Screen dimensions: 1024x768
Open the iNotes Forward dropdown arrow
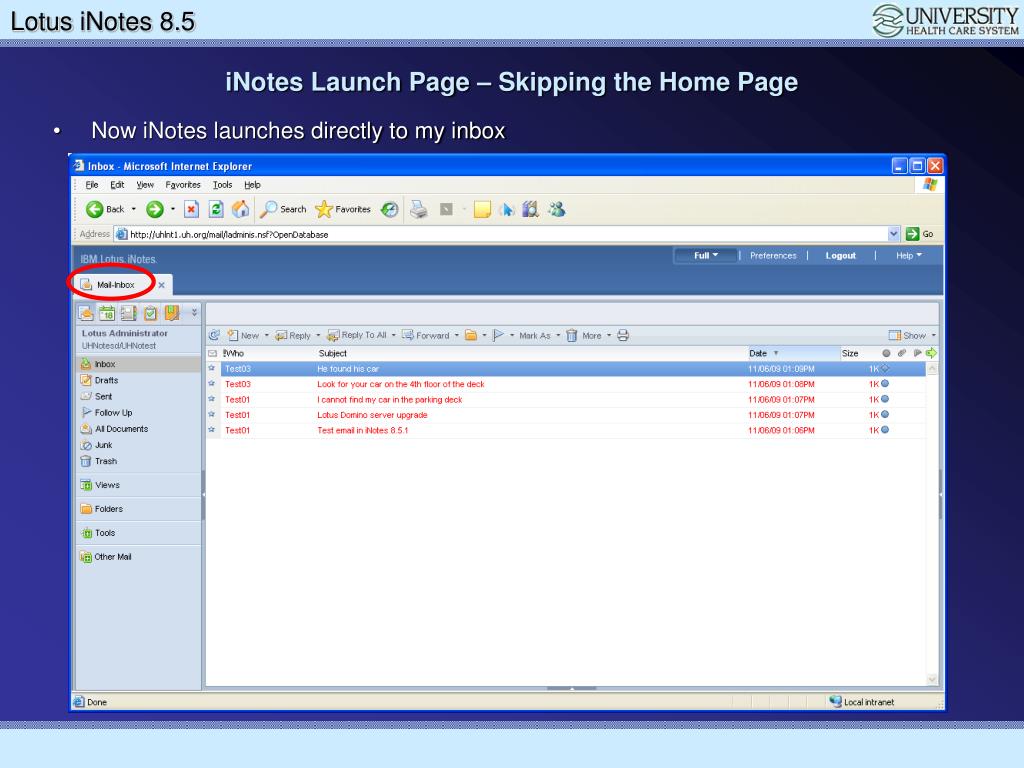pos(456,336)
